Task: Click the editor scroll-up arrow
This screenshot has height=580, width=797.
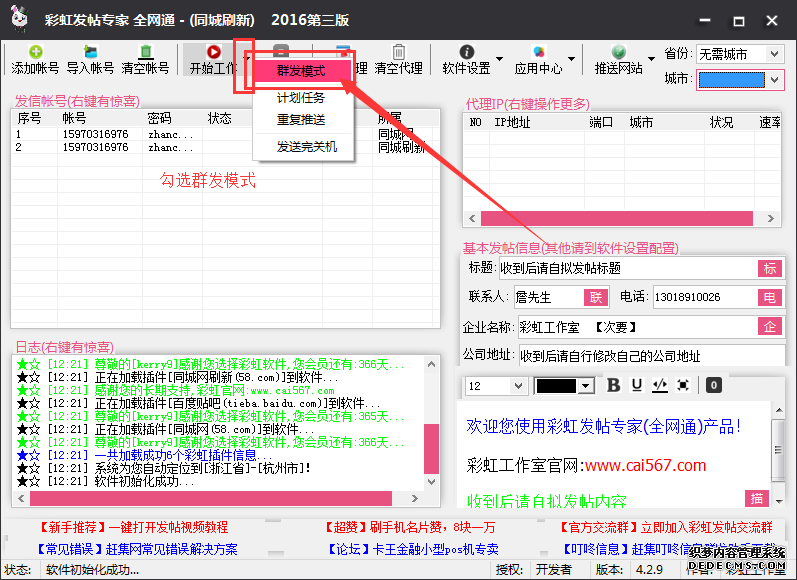Action: tap(779, 410)
